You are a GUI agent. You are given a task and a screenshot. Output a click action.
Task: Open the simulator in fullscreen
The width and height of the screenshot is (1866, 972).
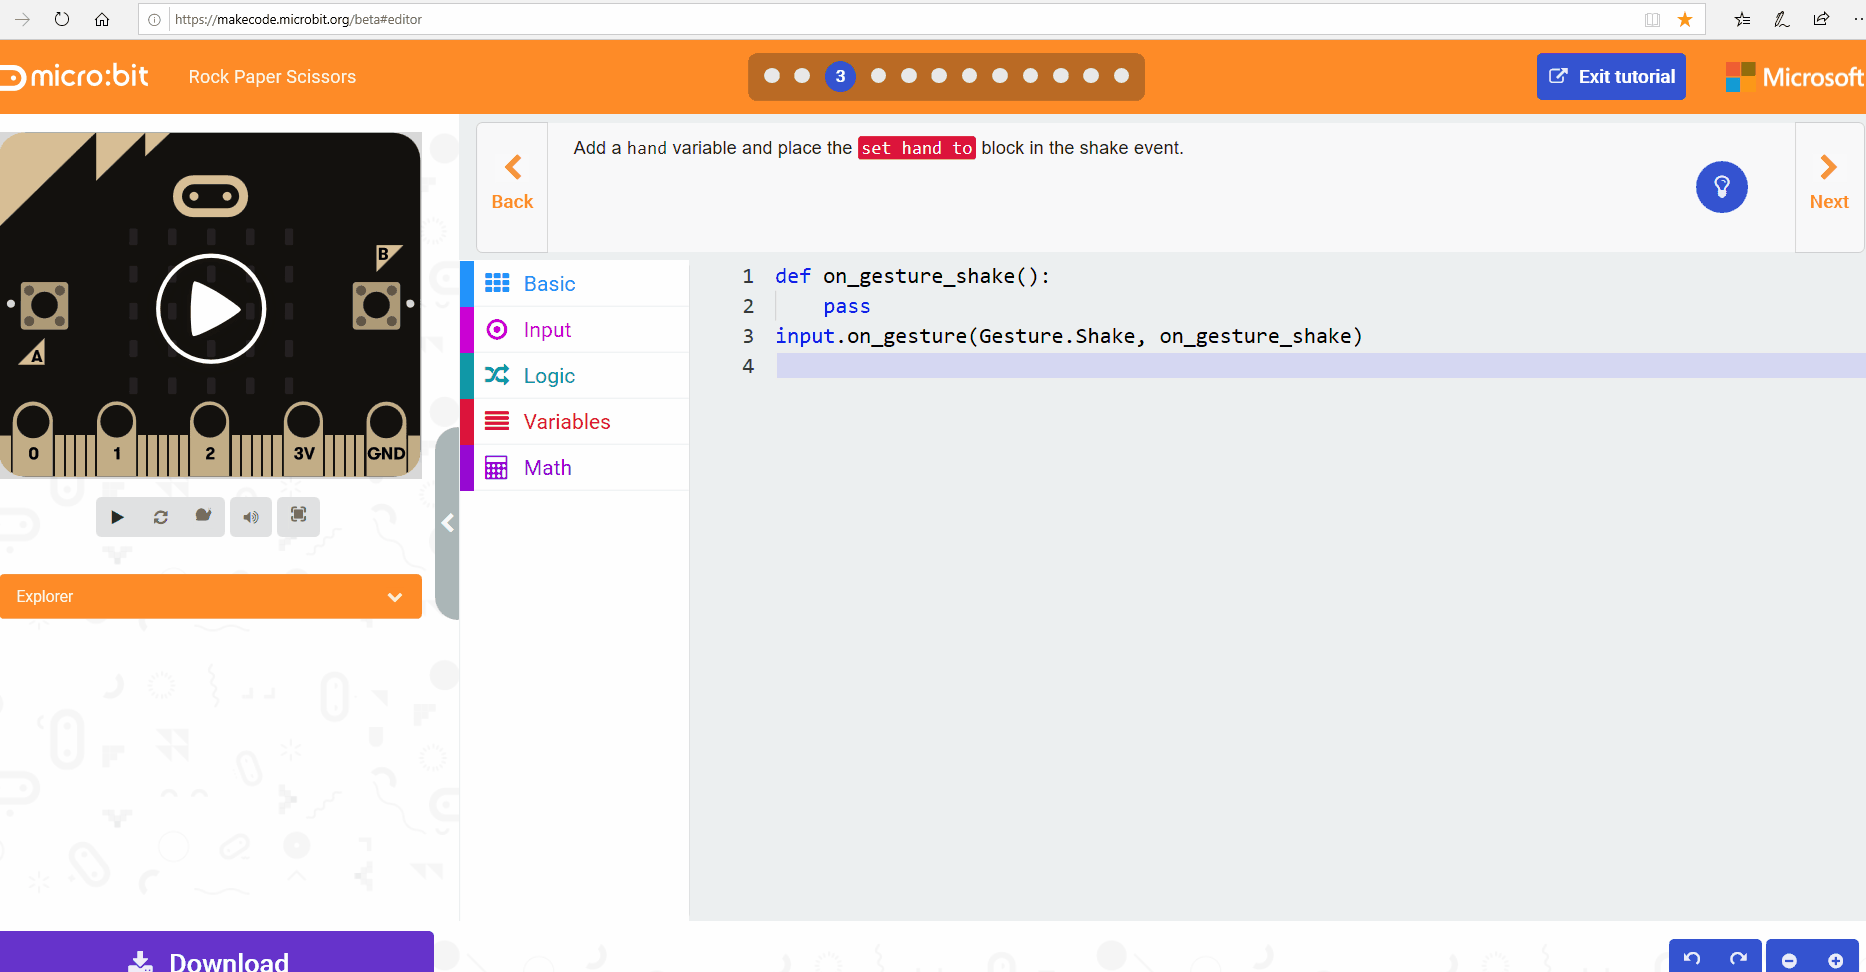tap(298, 517)
